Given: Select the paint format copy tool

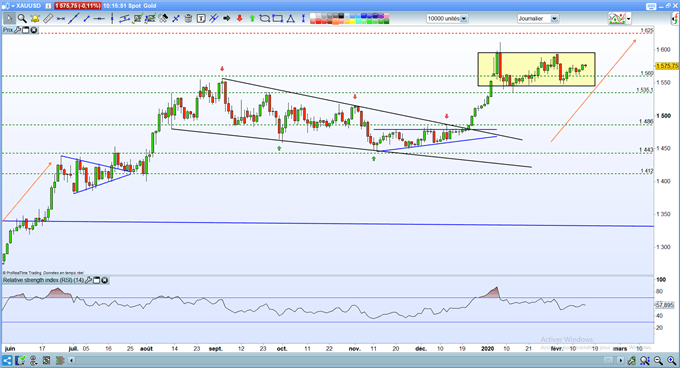Looking at the screenshot, I should click(x=163, y=19).
